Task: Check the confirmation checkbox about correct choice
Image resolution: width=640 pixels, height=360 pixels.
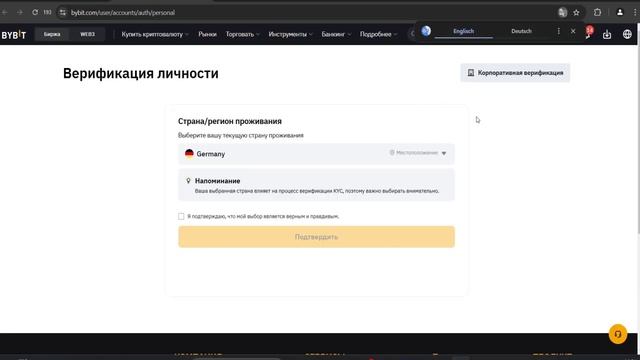Action: (181, 216)
